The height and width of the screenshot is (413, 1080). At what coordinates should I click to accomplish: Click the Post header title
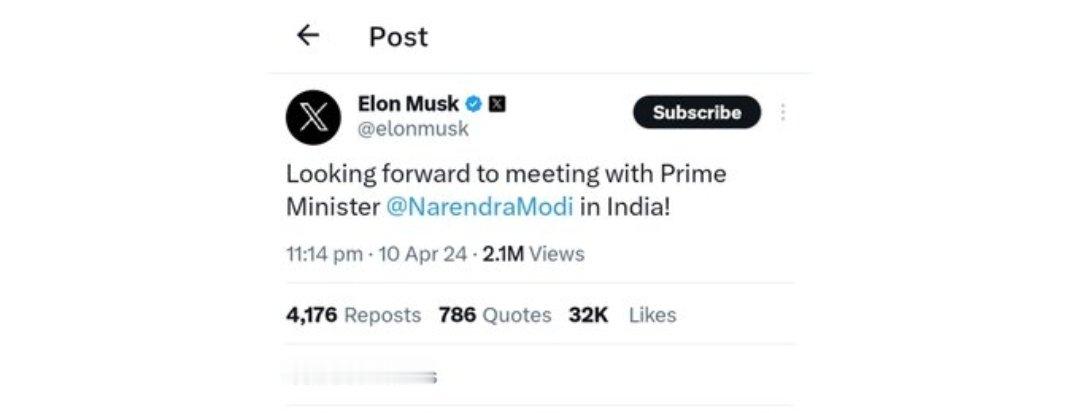point(398,36)
